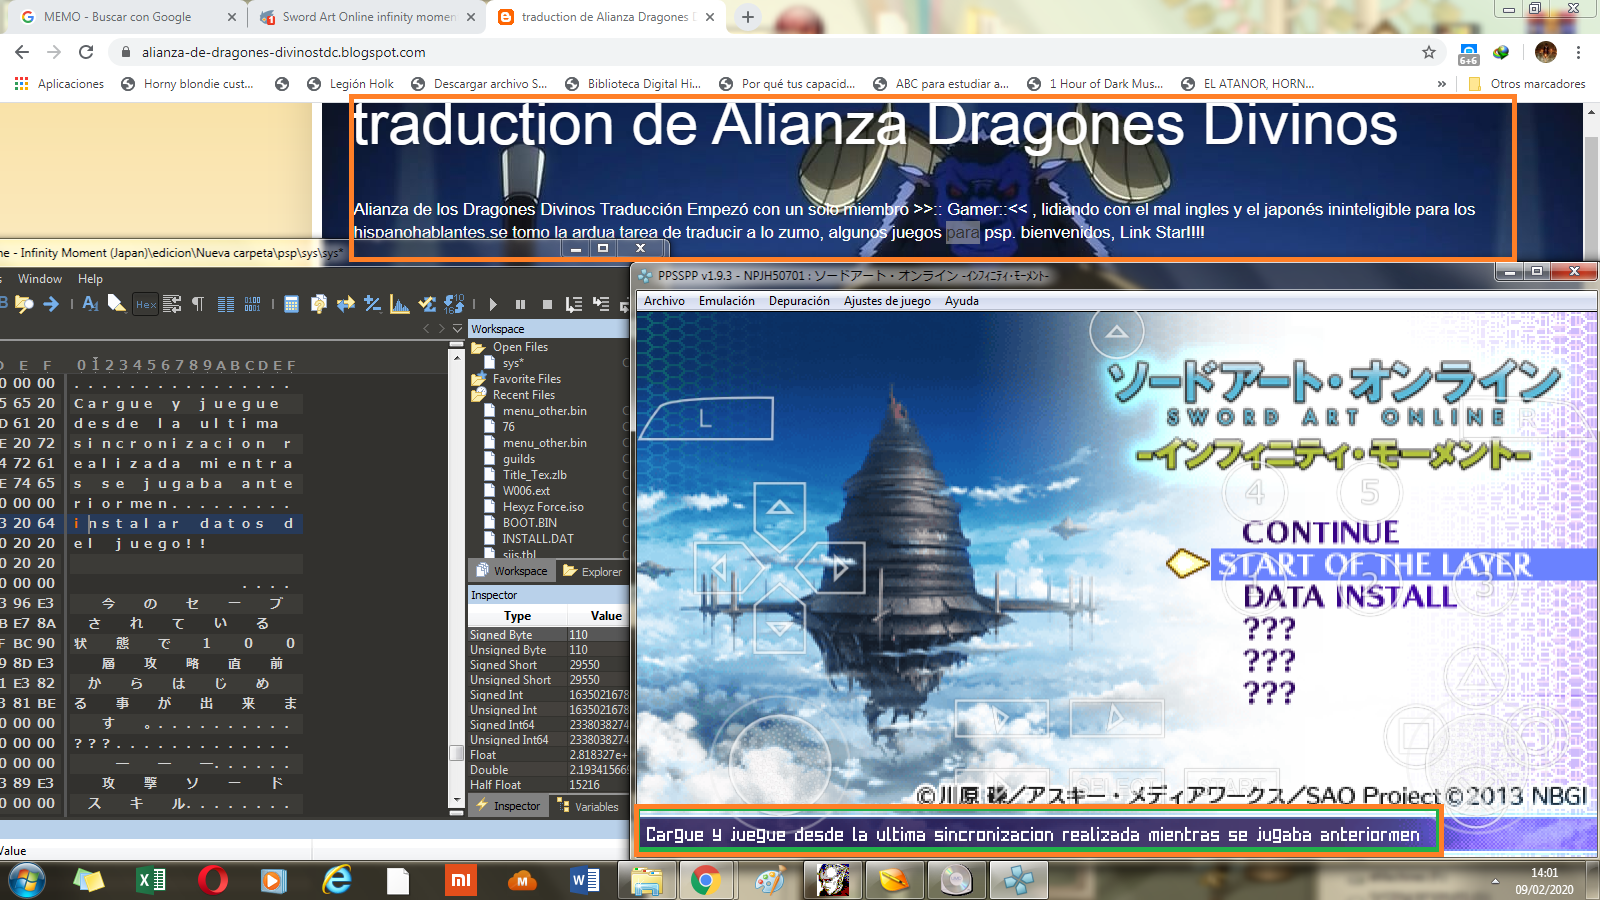
Task: Open the Window menu in hex editor
Action: 40,279
